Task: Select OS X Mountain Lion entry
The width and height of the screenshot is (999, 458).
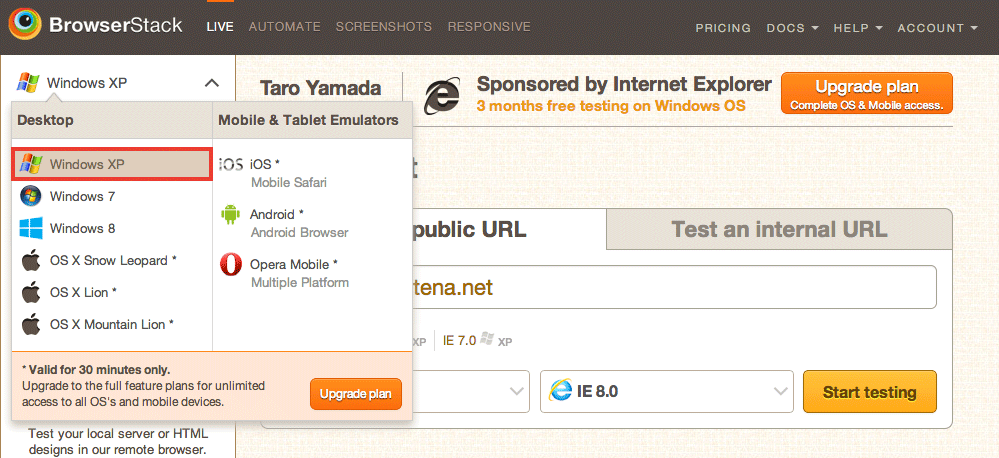Action: [x=111, y=324]
